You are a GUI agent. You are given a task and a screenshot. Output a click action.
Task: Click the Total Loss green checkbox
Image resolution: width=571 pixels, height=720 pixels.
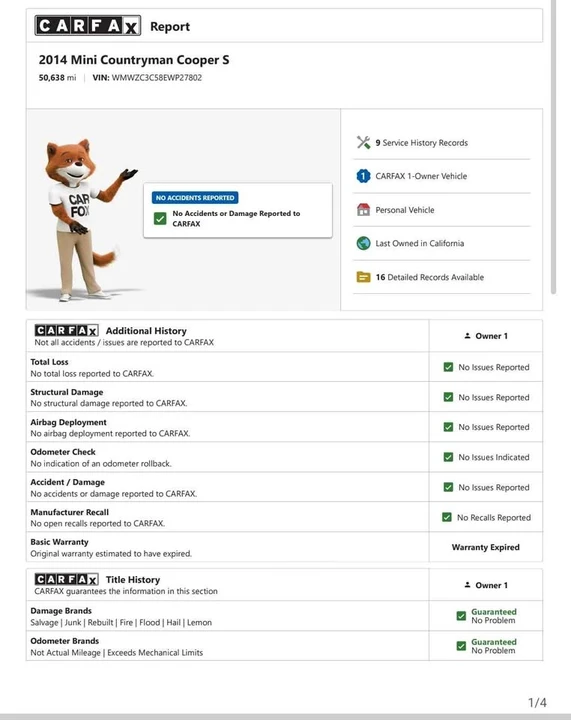tap(448, 367)
